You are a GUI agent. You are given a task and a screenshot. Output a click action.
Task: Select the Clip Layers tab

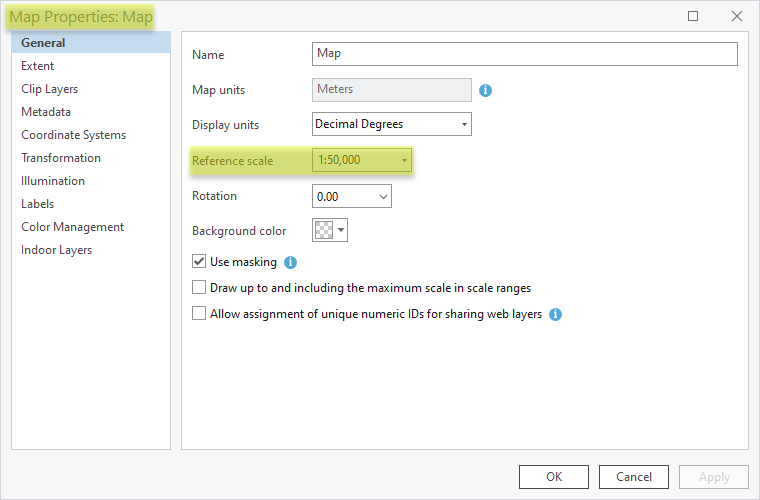coord(50,89)
